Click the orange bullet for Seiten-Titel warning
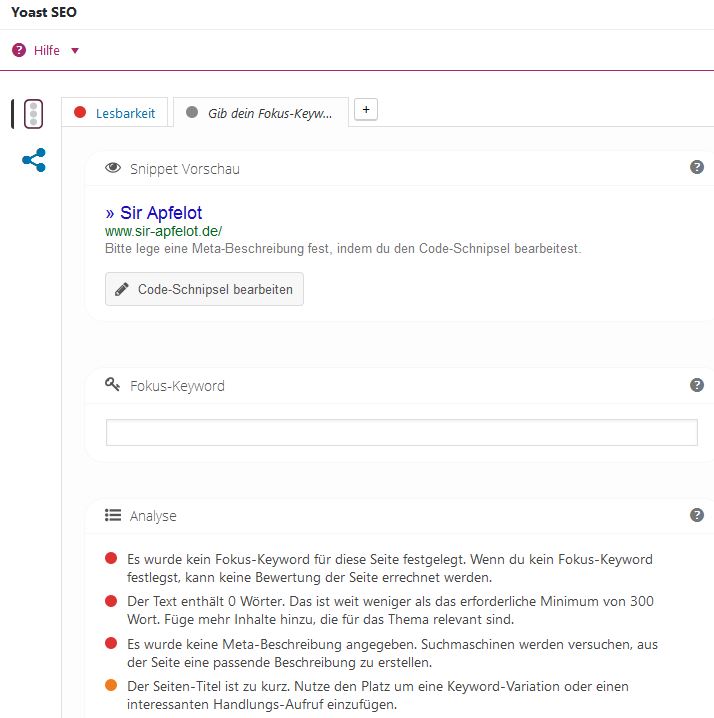 (x=111, y=686)
